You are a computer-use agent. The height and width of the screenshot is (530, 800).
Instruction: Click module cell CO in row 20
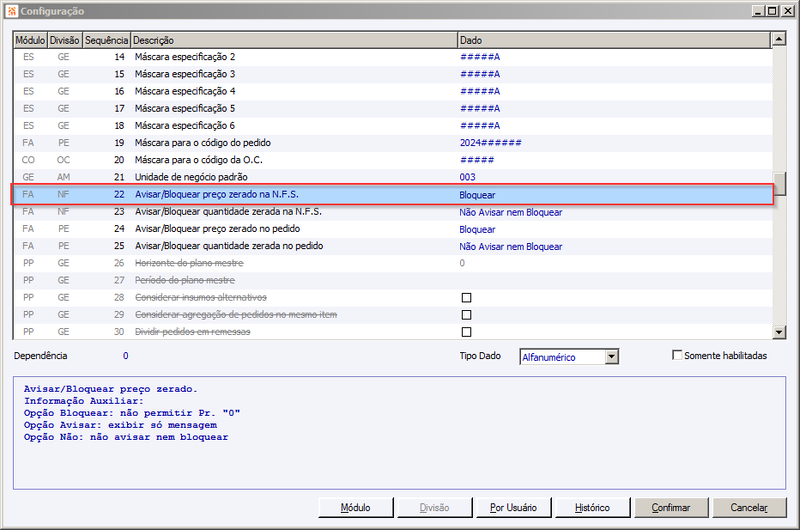tap(28, 160)
